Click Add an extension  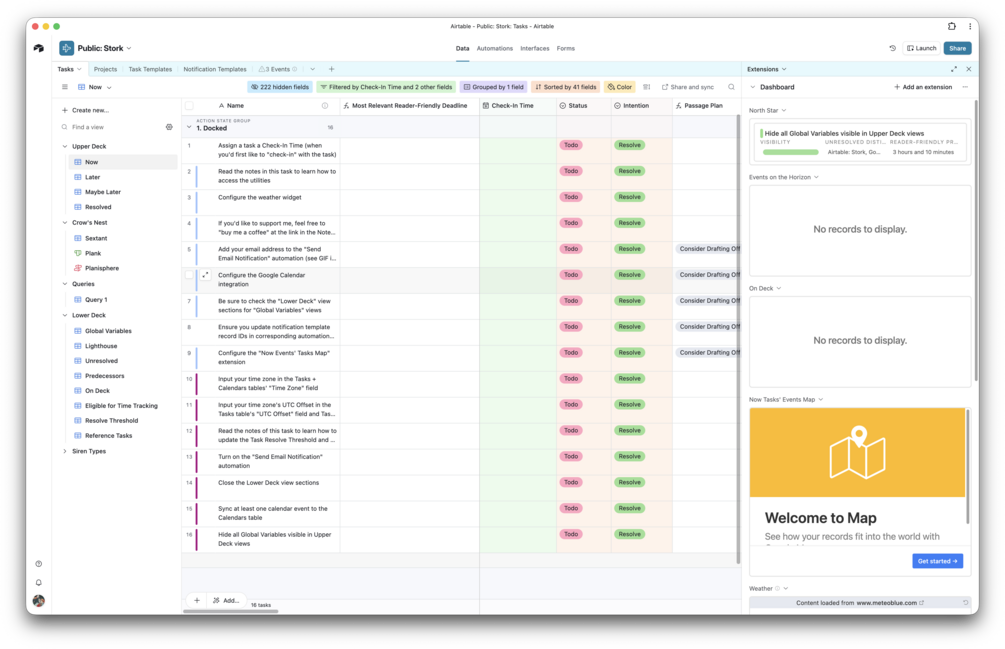click(x=923, y=87)
